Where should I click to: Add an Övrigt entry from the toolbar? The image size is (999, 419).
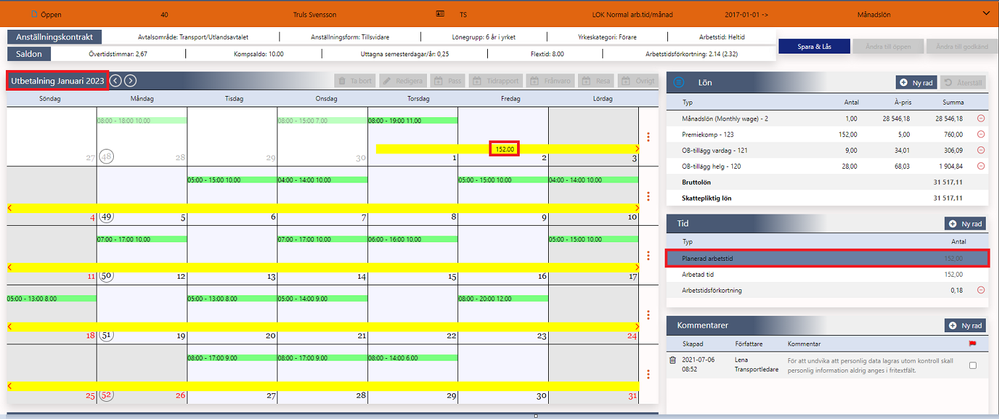pyautogui.click(x=638, y=82)
